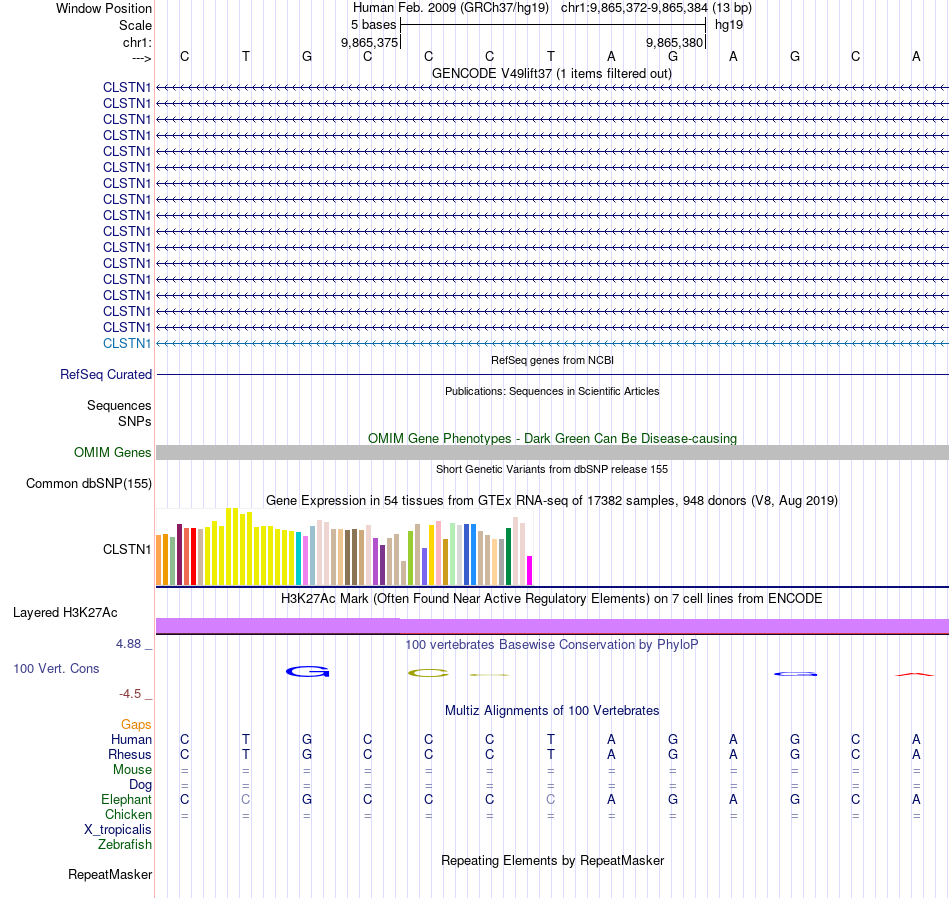Open the Repeating Elements by RepeatMasker title
The height and width of the screenshot is (898, 950).
[552, 861]
